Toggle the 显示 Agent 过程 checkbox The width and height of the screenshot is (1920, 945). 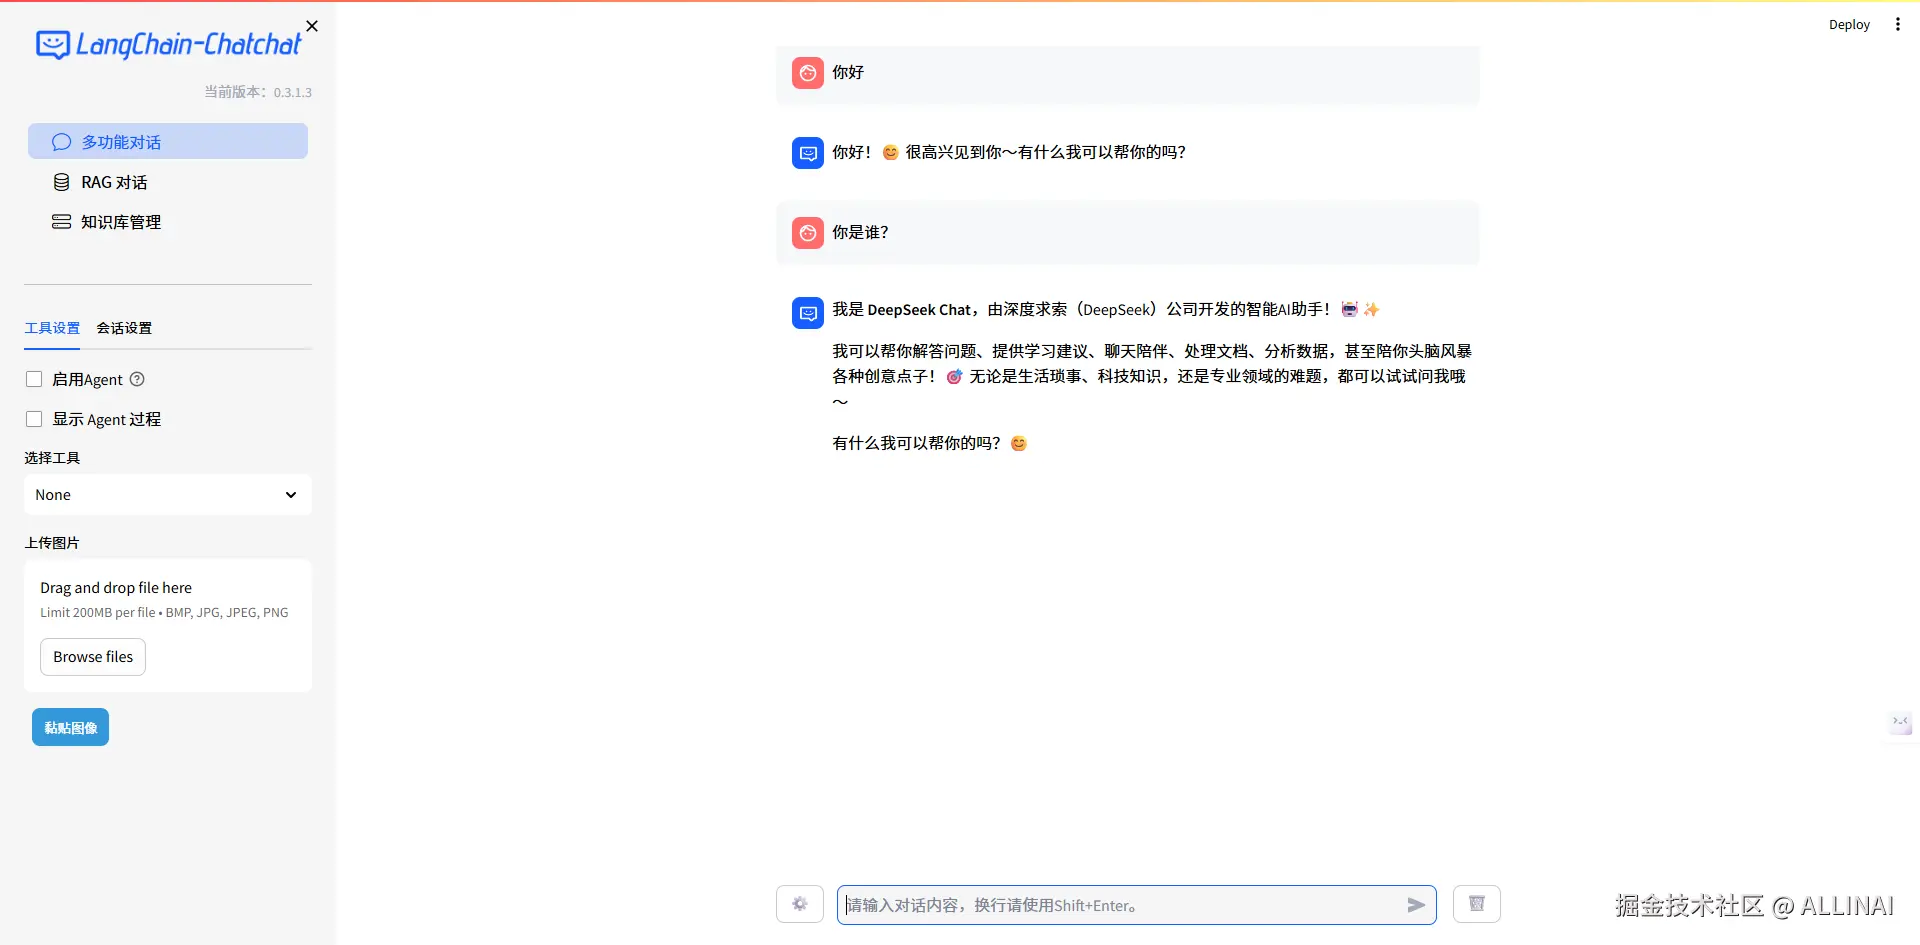tap(34, 419)
